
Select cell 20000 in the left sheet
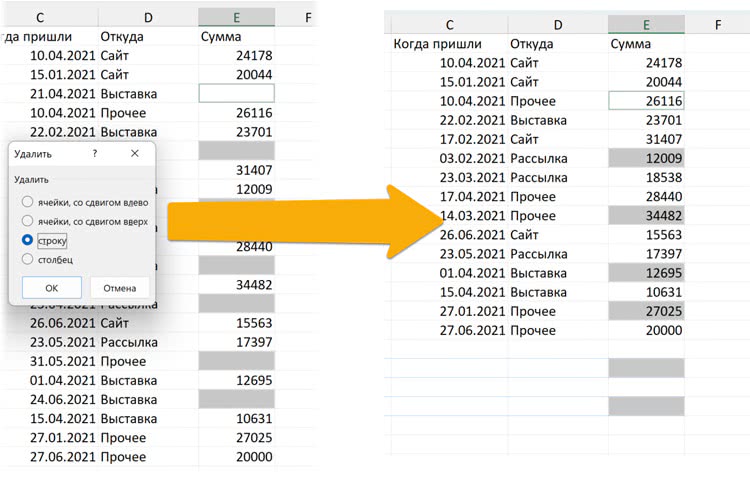(x=236, y=457)
